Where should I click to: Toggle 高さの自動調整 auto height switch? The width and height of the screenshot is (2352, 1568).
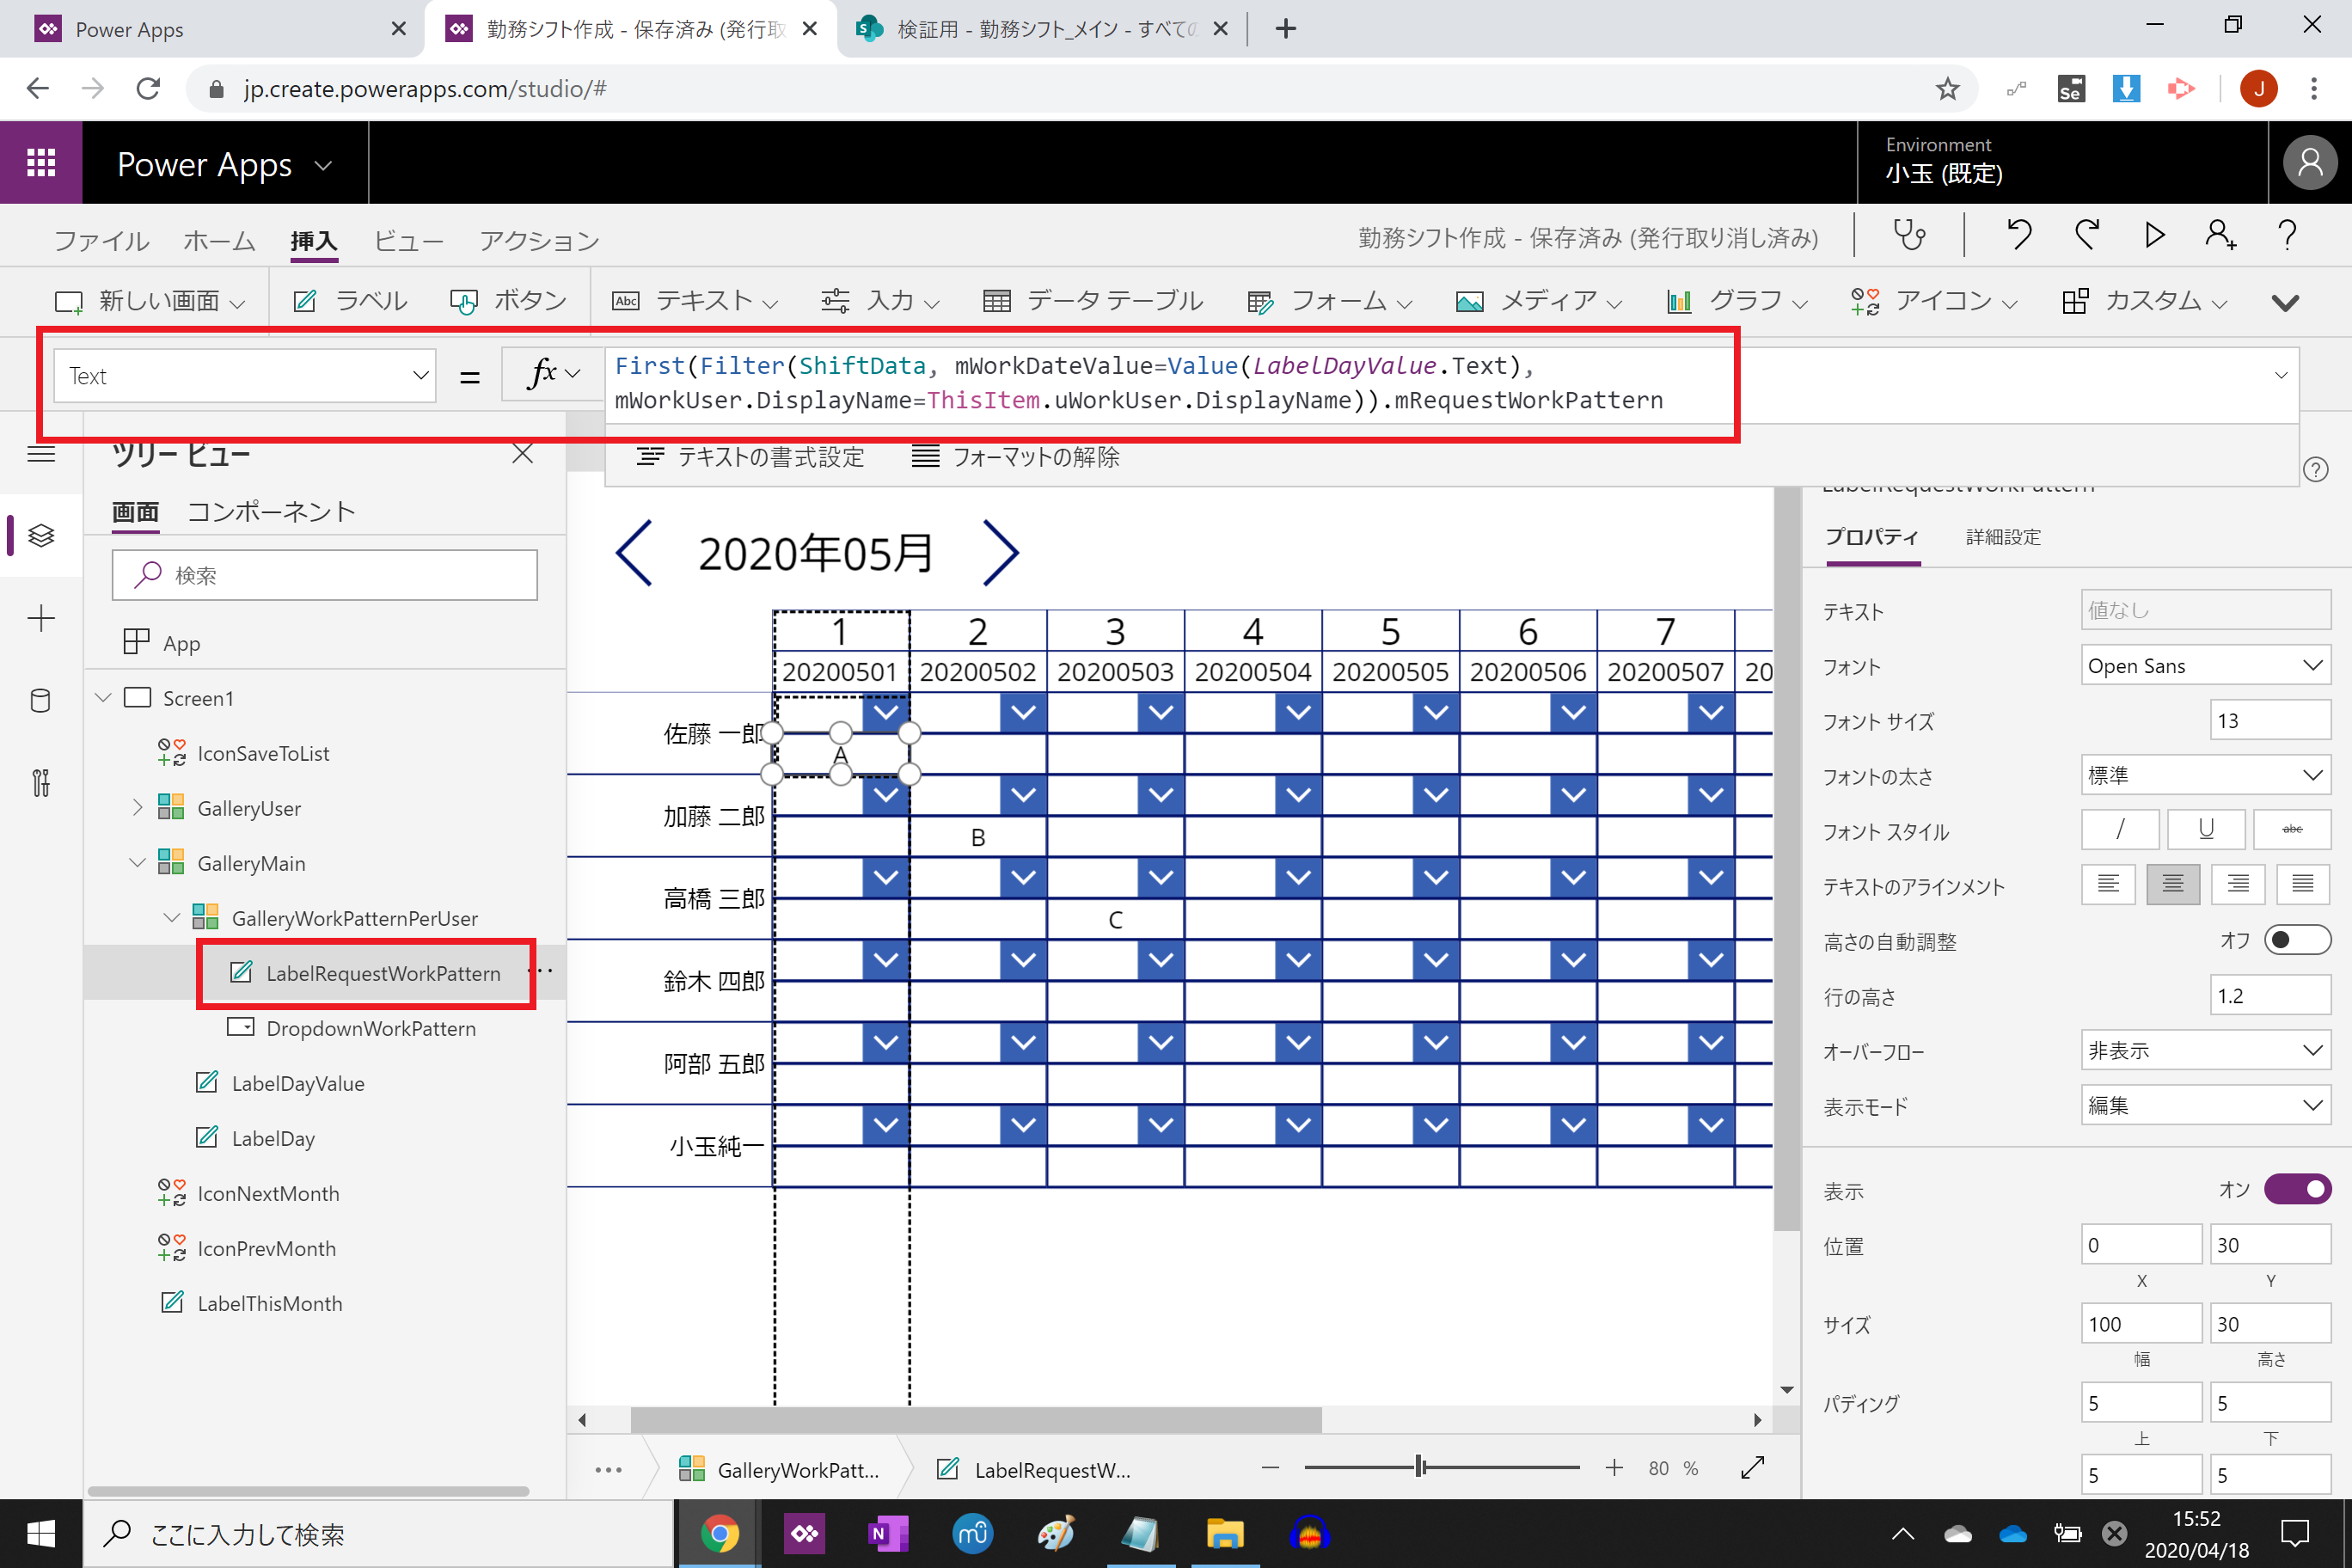point(2296,940)
